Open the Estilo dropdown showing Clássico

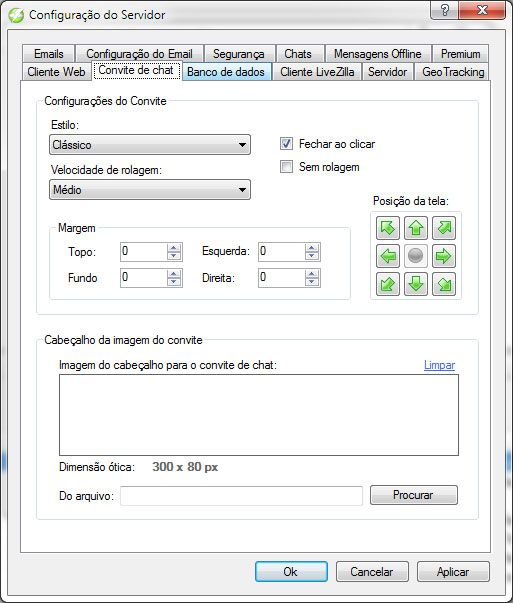(150, 145)
